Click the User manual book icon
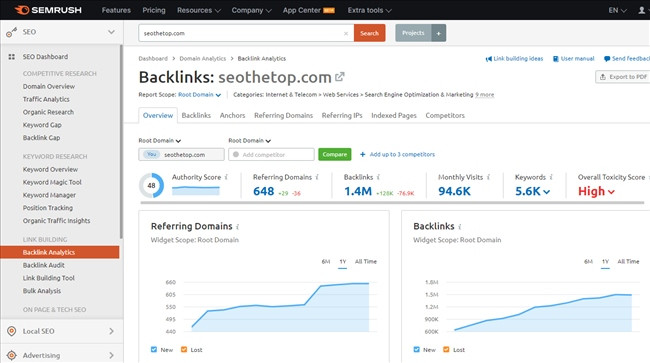This screenshot has width=650, height=363. pos(556,59)
